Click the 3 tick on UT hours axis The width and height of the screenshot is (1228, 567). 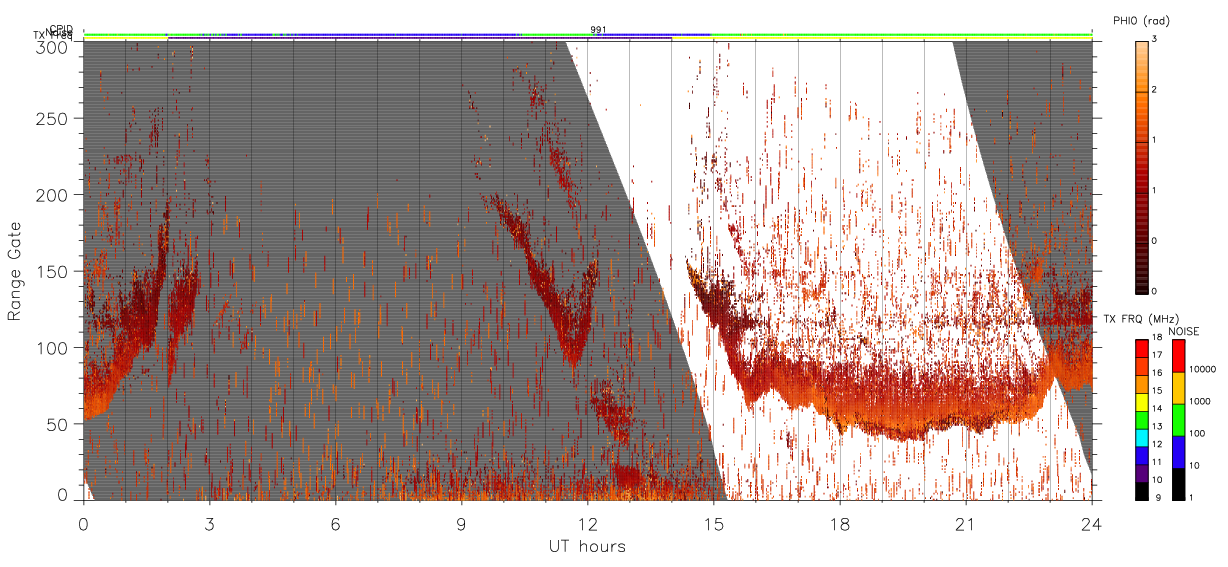pyautogui.click(x=210, y=522)
